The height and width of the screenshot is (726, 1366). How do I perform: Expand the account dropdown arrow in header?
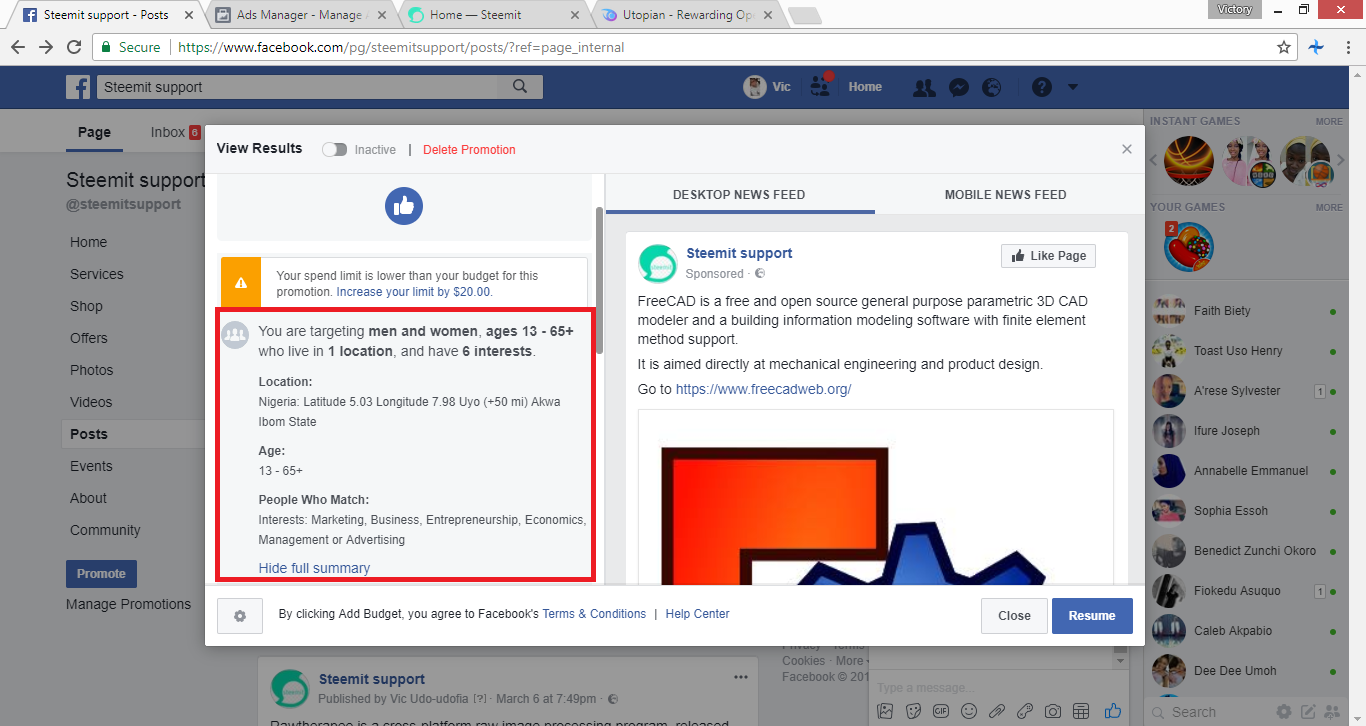pyautogui.click(x=1073, y=87)
